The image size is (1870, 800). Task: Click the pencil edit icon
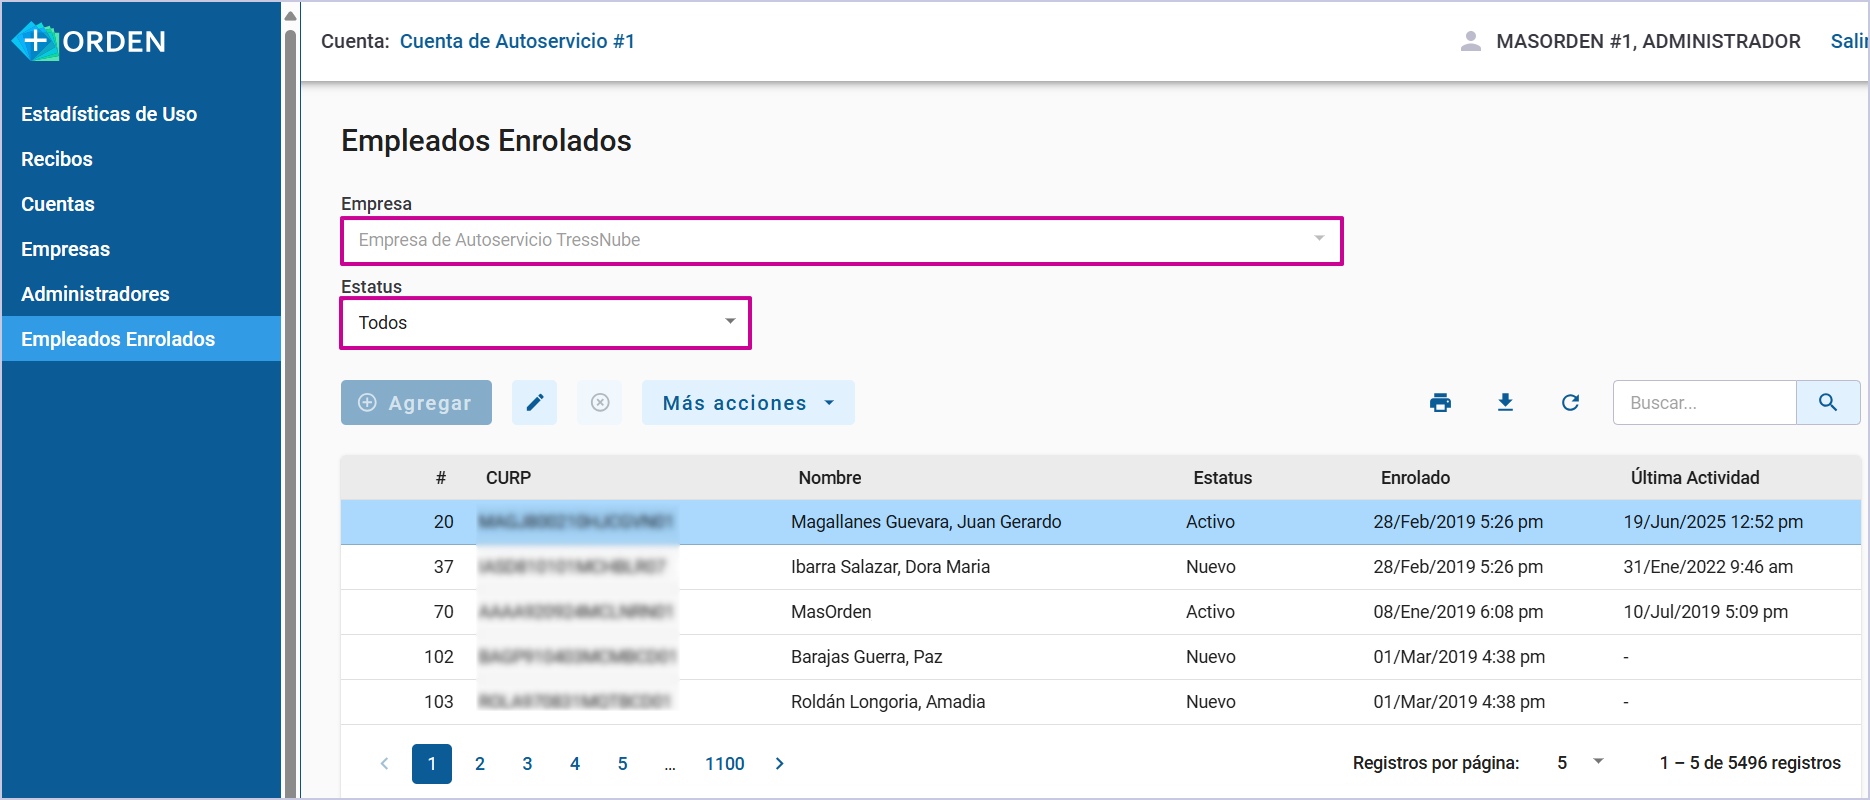coord(534,402)
